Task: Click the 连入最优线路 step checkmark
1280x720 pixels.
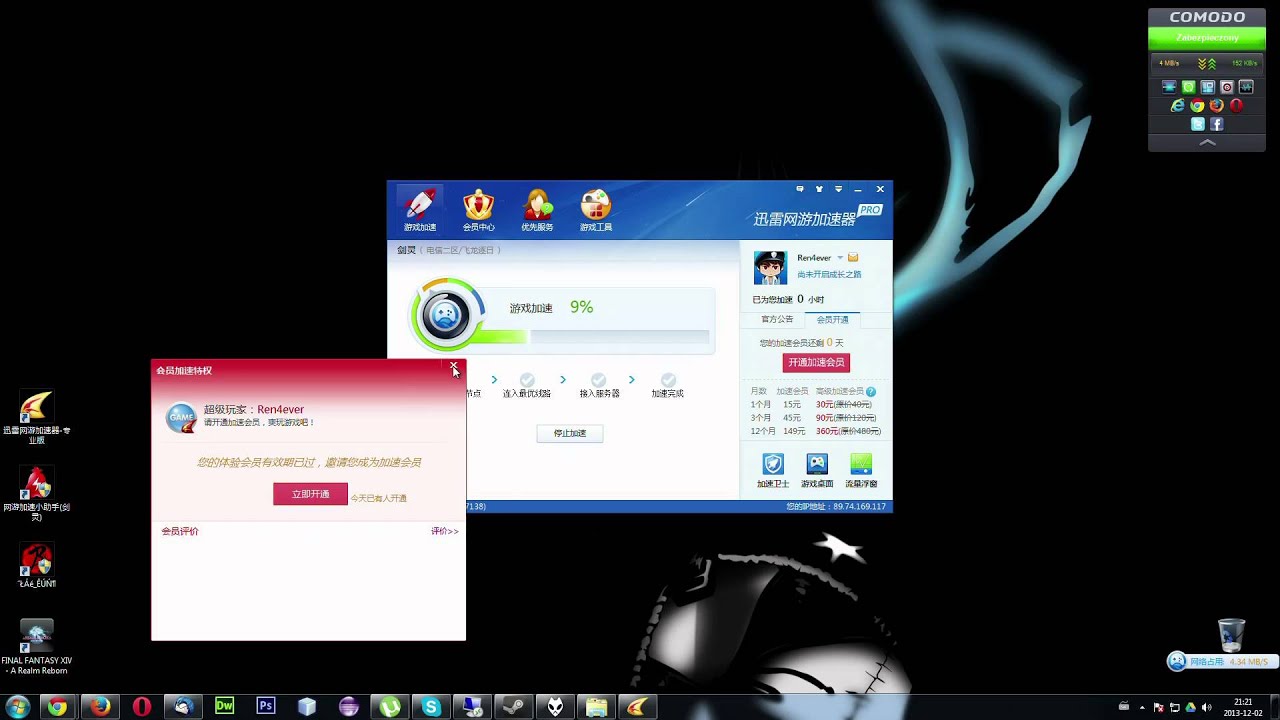Action: 527,380
